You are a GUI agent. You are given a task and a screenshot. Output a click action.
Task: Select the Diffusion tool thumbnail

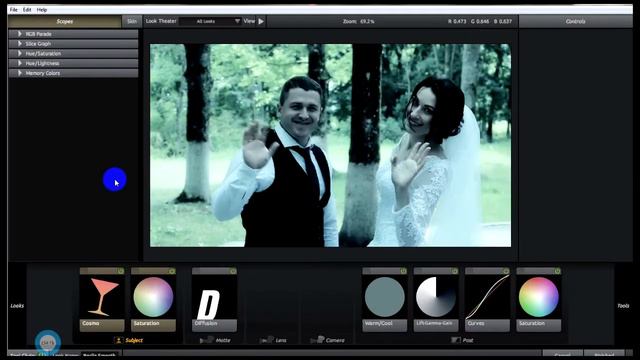click(214, 297)
